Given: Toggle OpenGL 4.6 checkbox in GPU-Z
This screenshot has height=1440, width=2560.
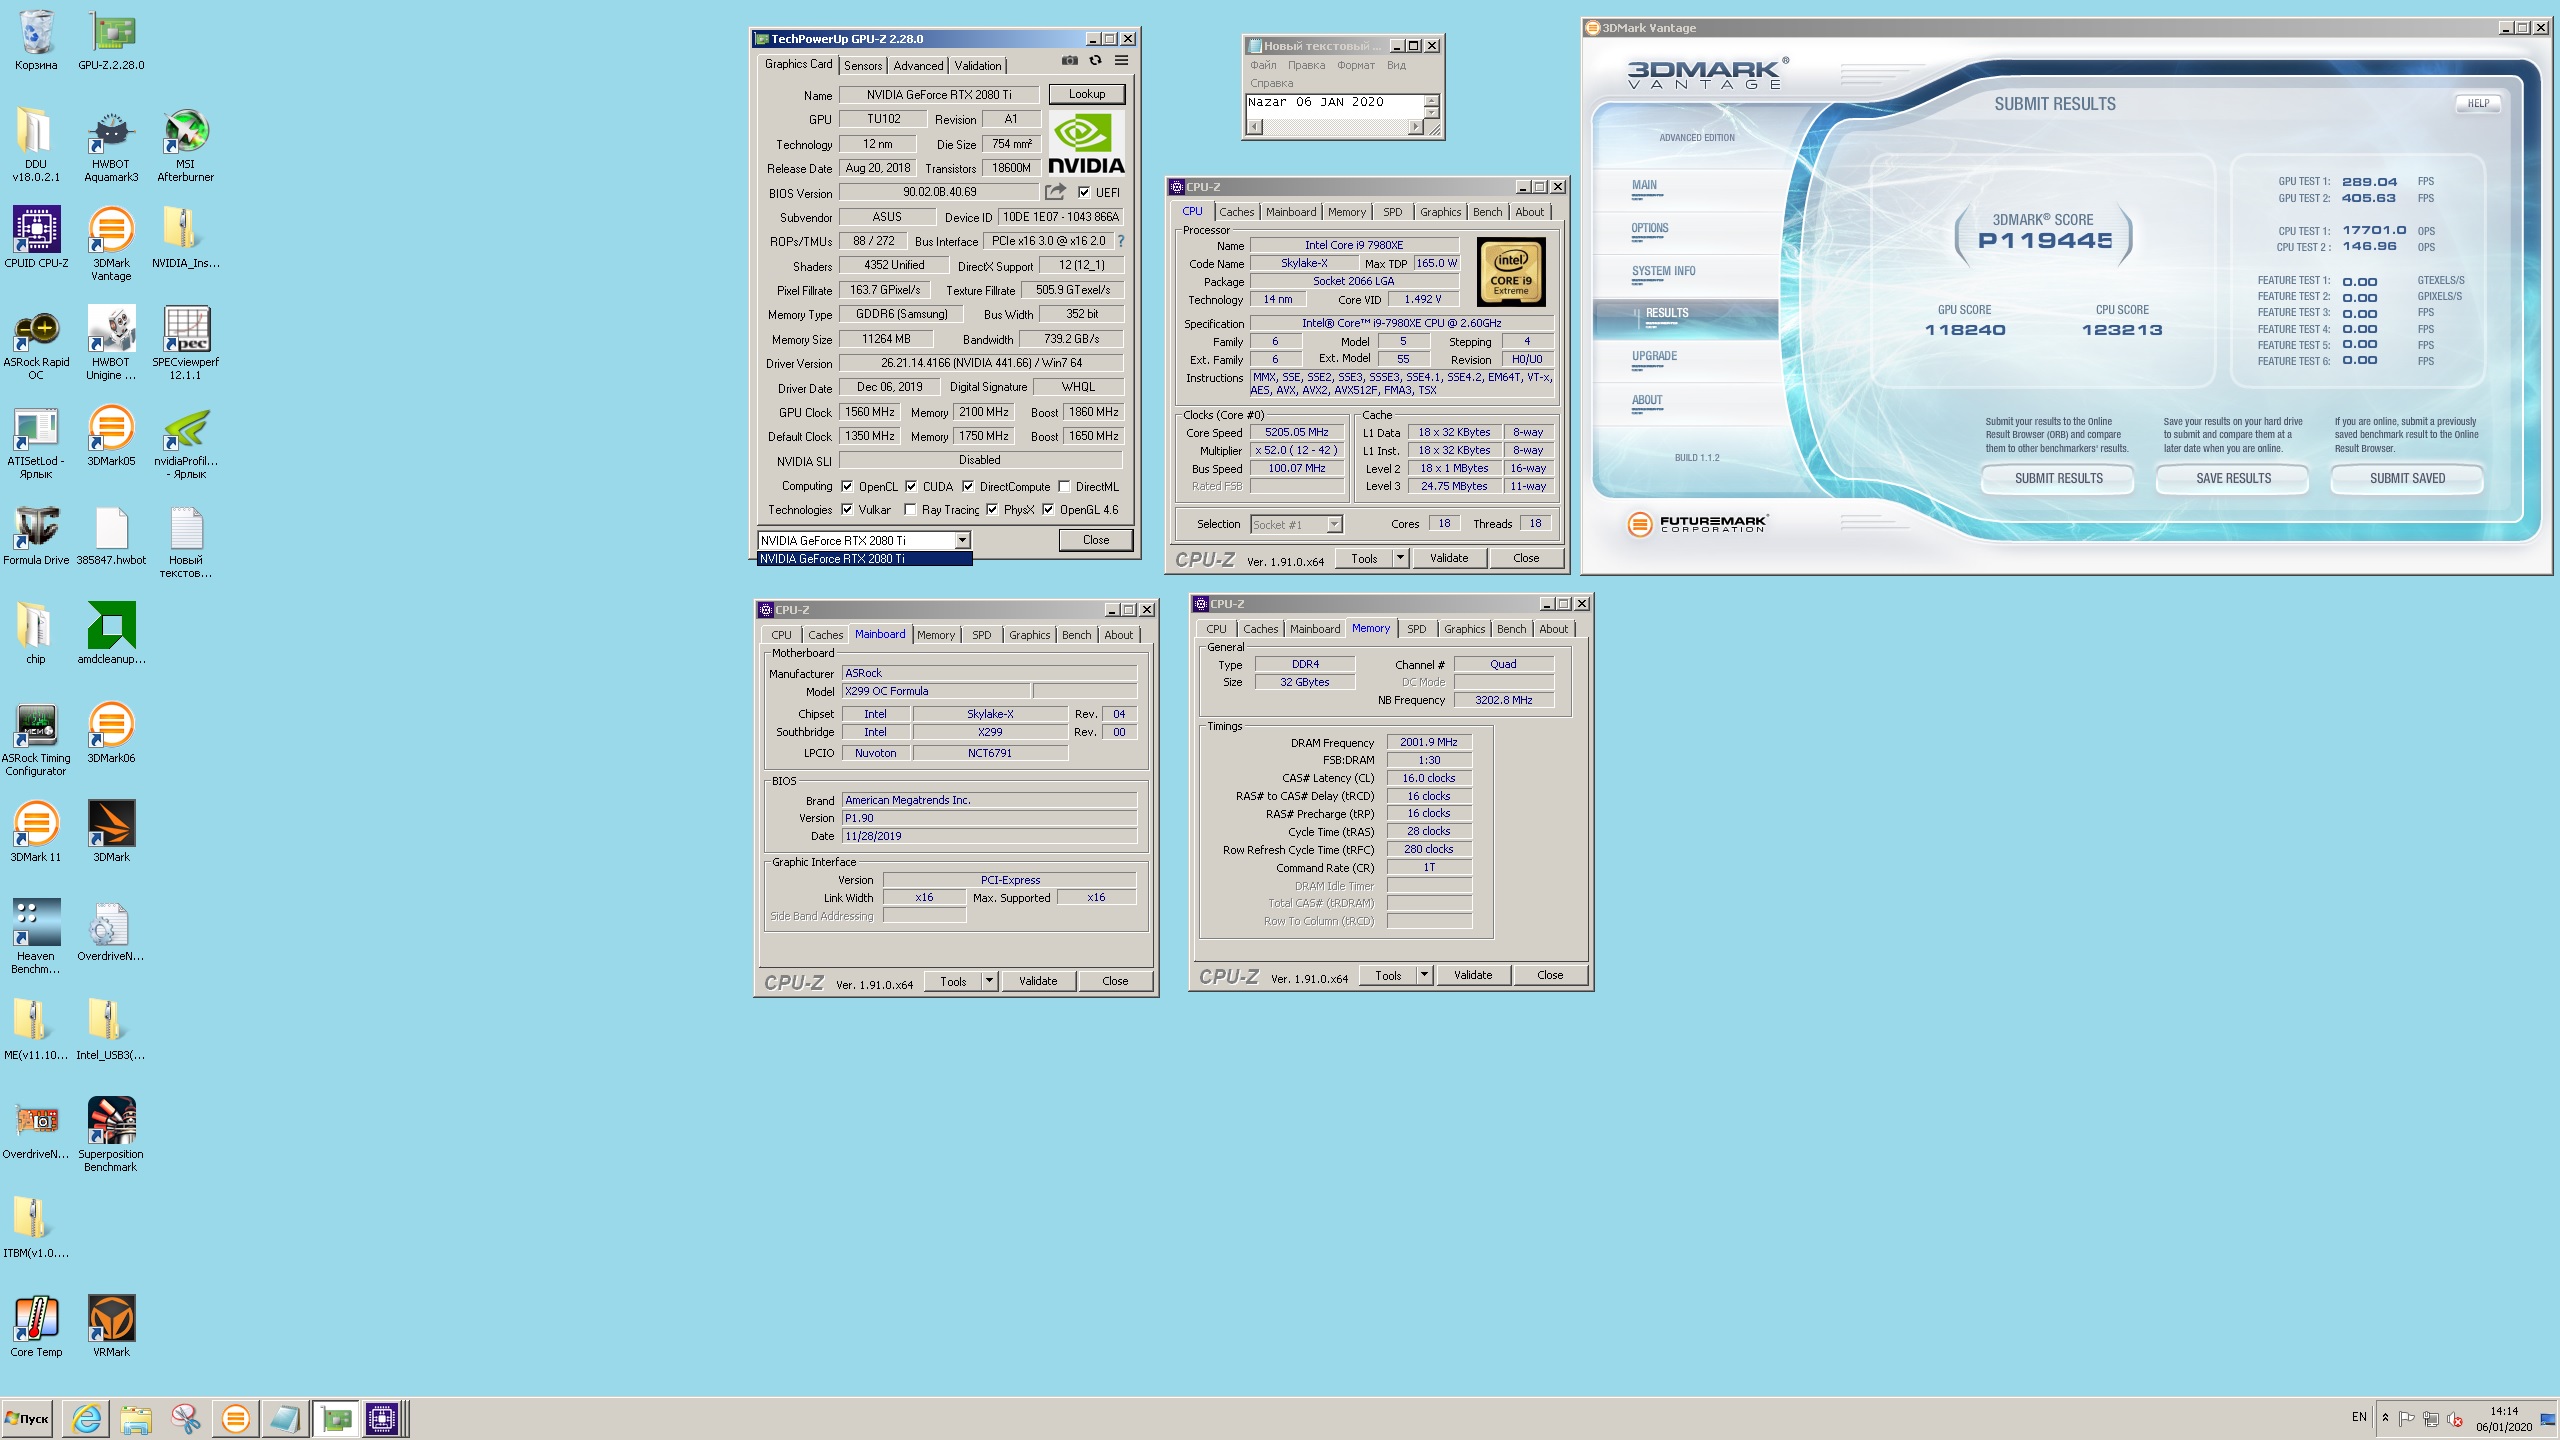Looking at the screenshot, I should point(1048,509).
